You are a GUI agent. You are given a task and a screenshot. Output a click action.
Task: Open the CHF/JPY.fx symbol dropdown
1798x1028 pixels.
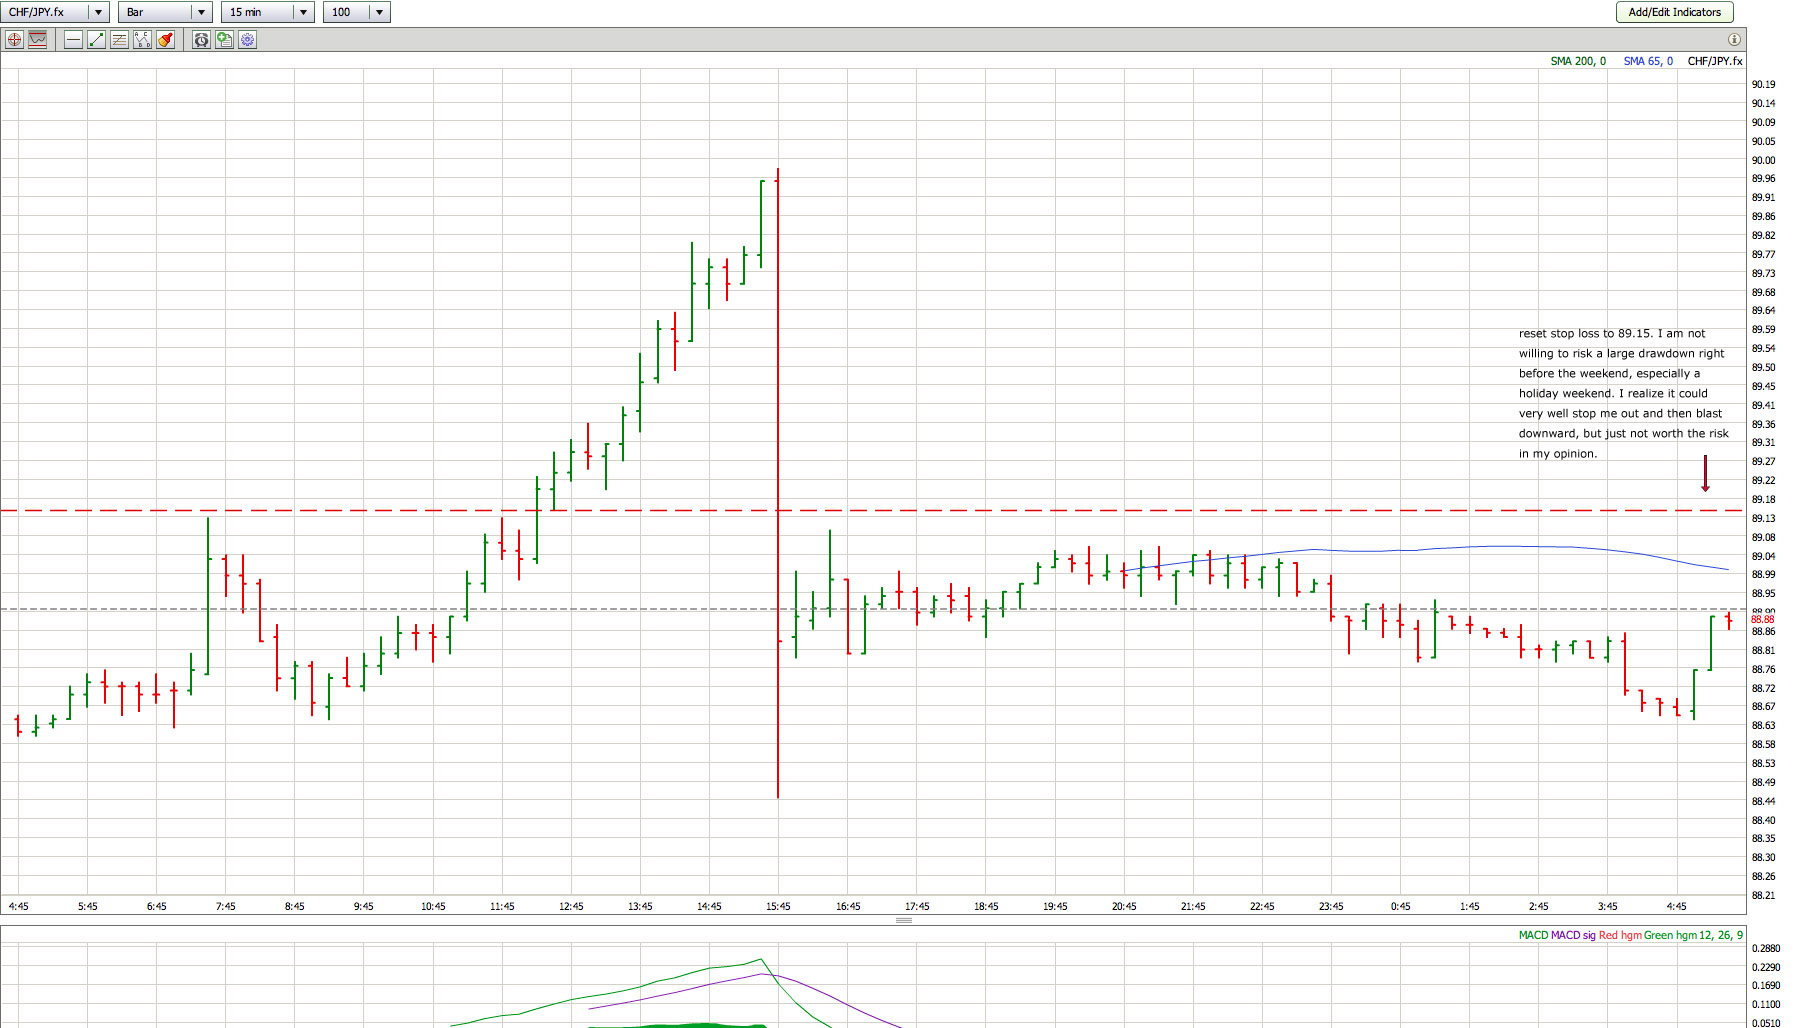(98, 12)
